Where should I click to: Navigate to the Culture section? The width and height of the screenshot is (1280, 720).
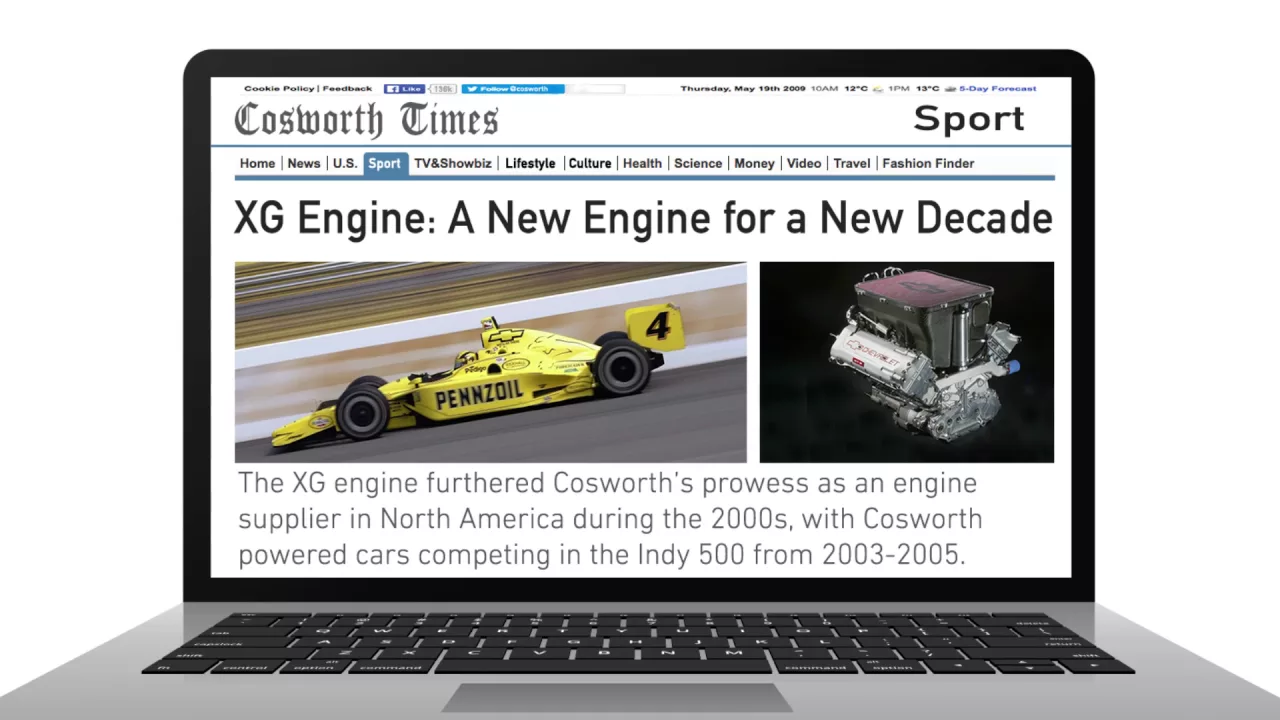590,163
